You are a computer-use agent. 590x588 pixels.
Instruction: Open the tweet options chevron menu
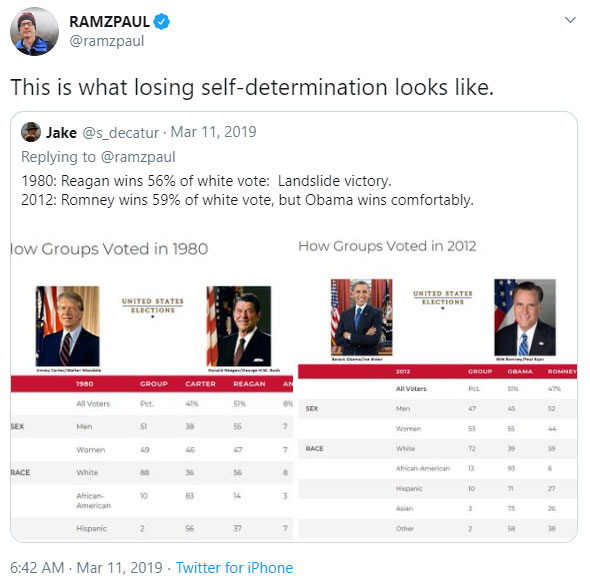pos(570,20)
